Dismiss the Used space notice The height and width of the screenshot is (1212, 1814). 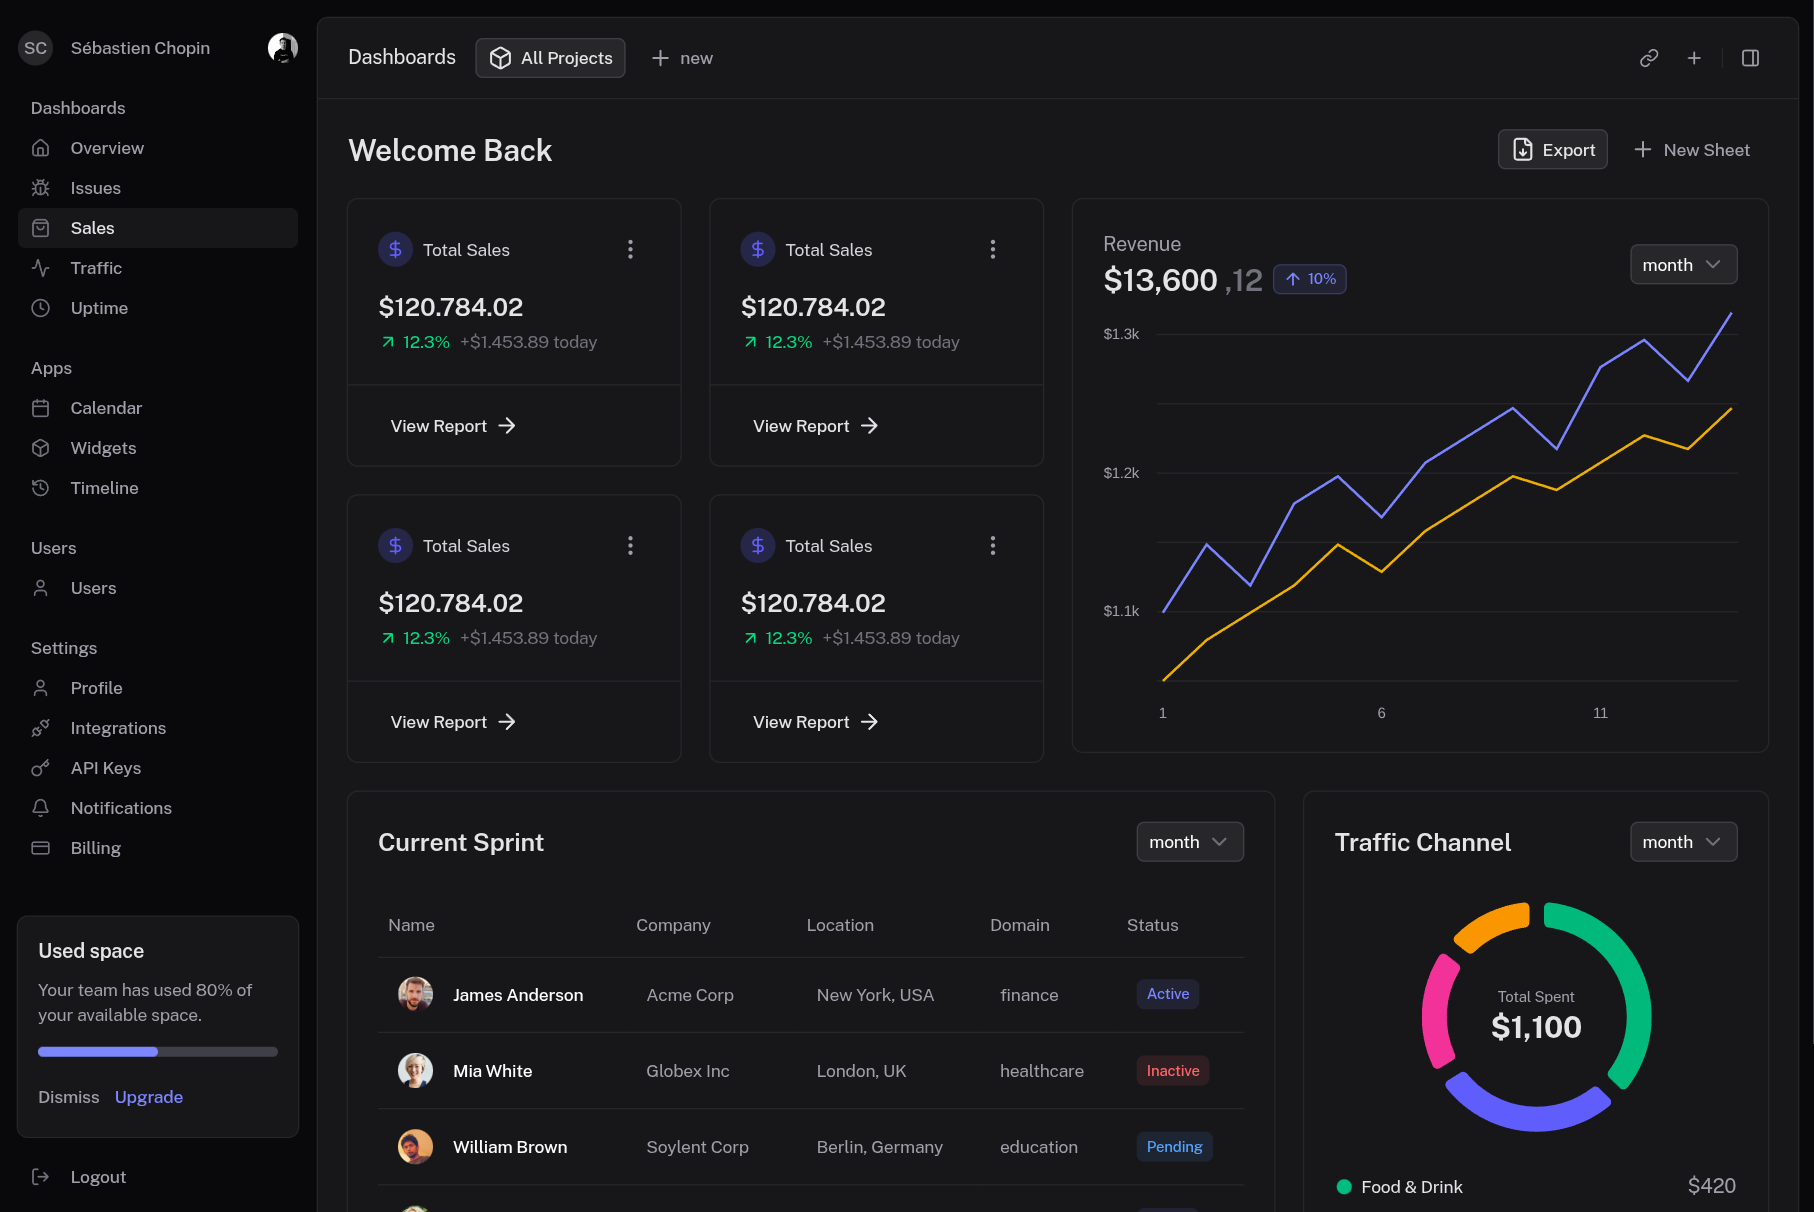click(69, 1097)
